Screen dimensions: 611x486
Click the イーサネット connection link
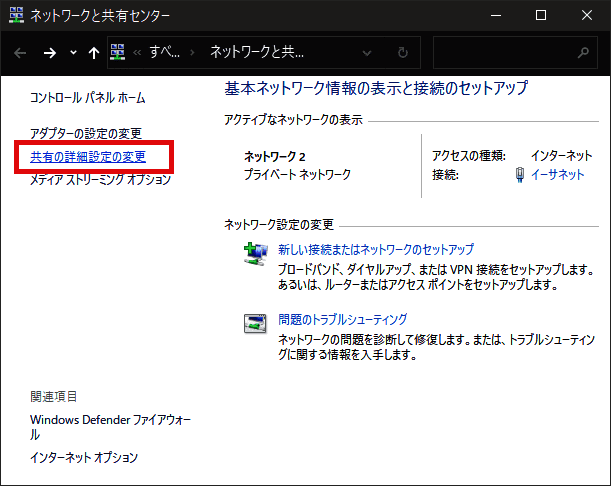557,175
